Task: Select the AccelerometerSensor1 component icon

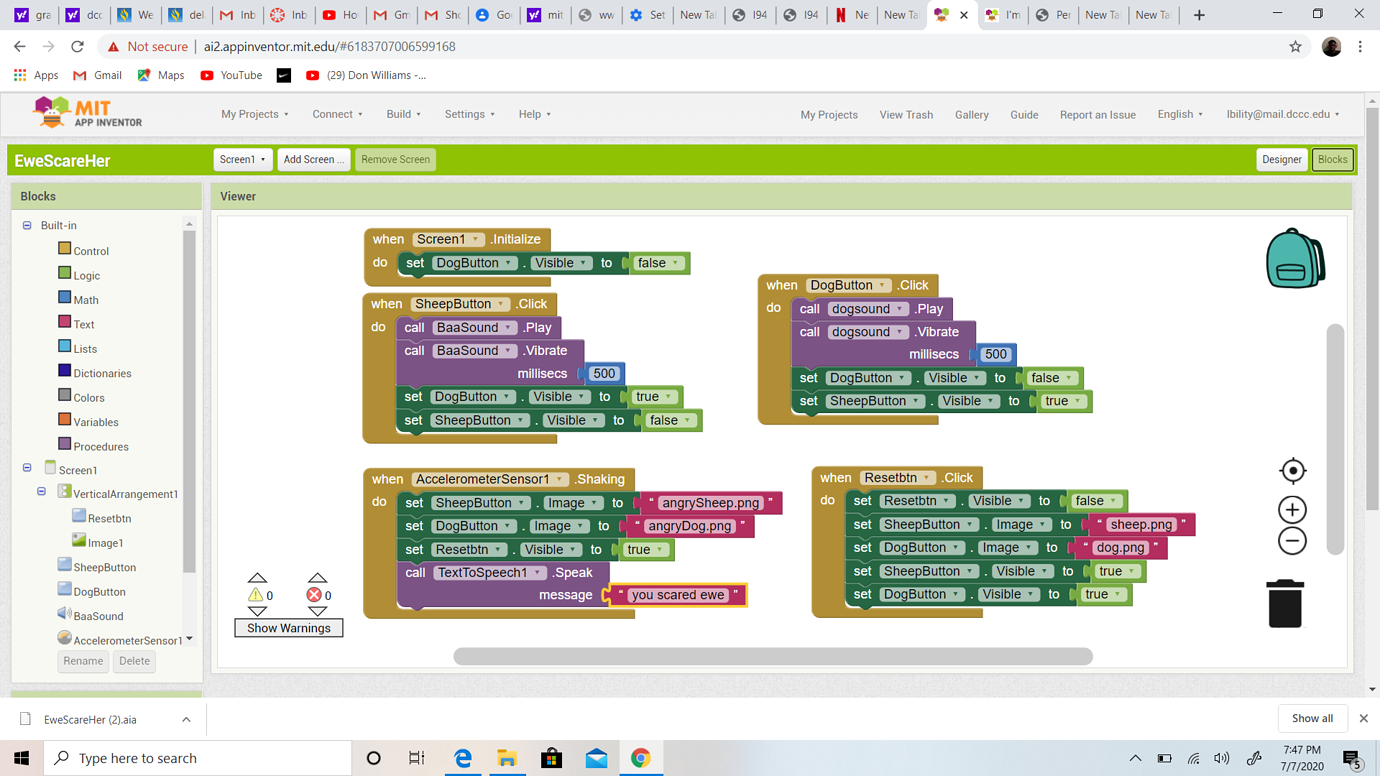Action: pyautogui.click(x=64, y=639)
